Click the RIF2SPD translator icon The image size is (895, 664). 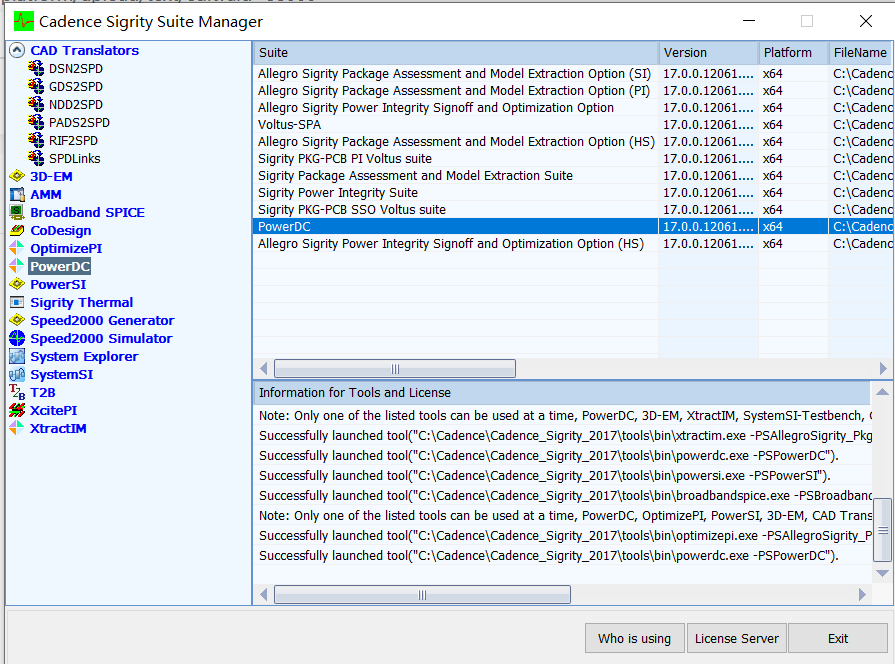36,140
